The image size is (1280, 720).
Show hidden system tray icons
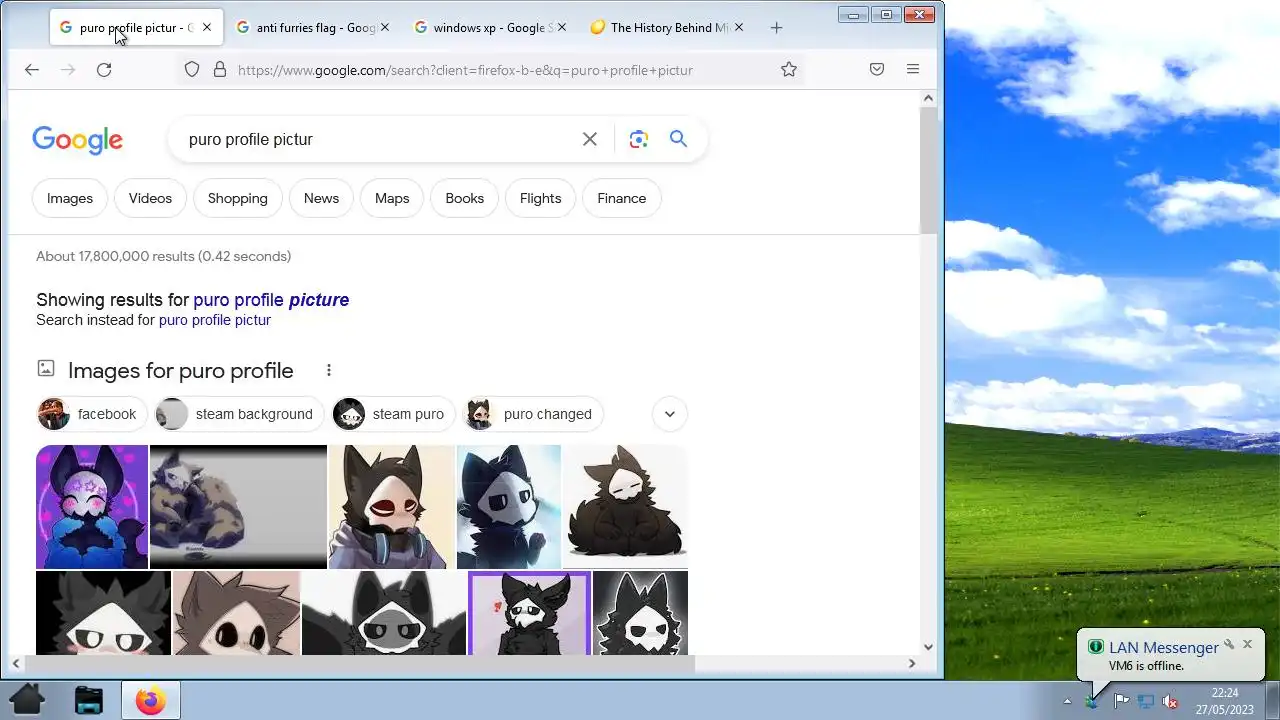1067,701
